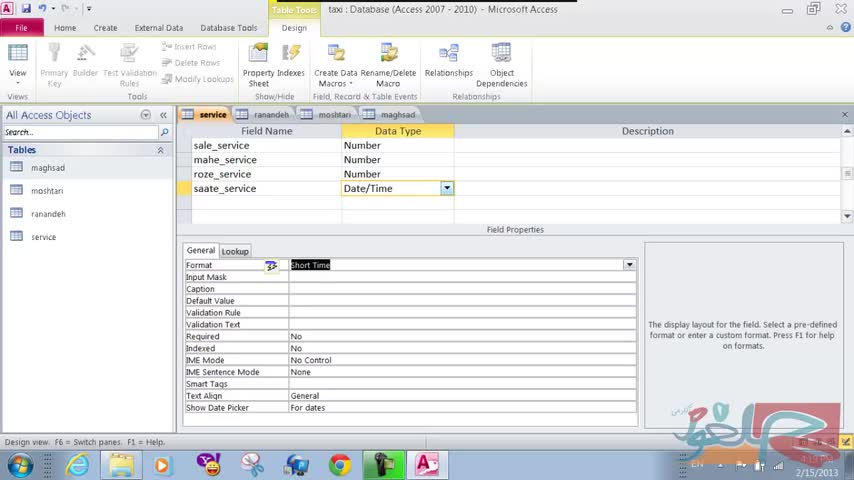
Task: Open the Access Help icon
Action: (x=845, y=27)
